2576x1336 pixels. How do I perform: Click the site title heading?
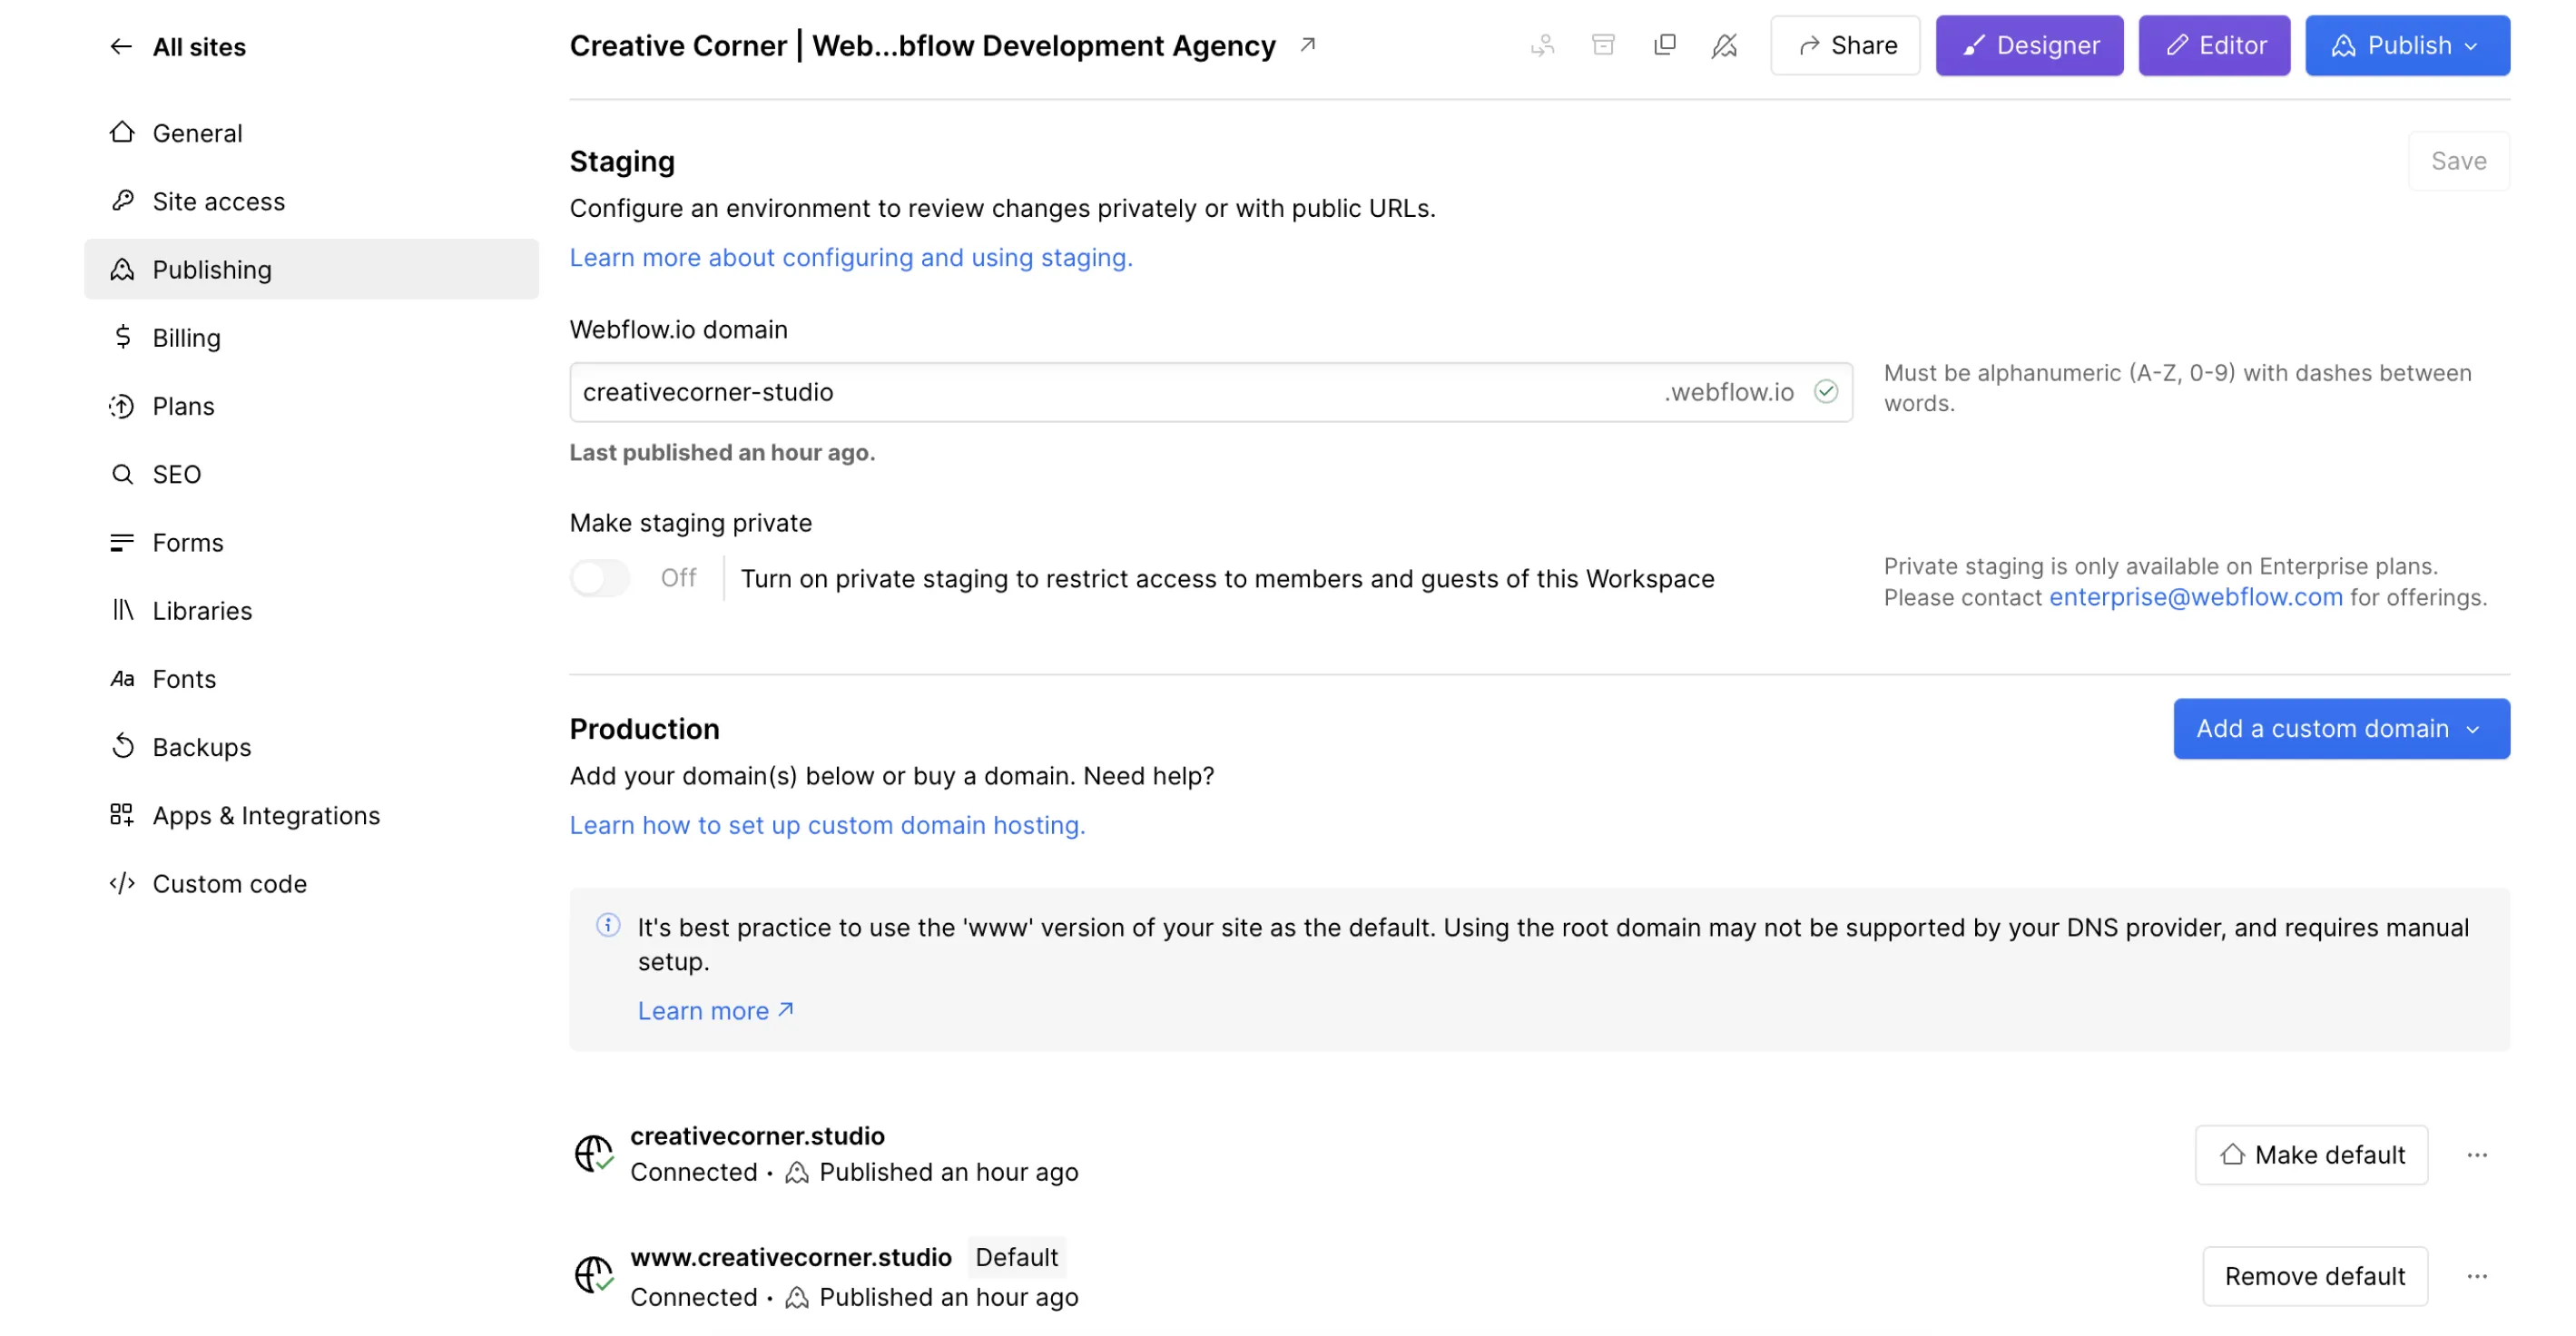tap(922, 45)
